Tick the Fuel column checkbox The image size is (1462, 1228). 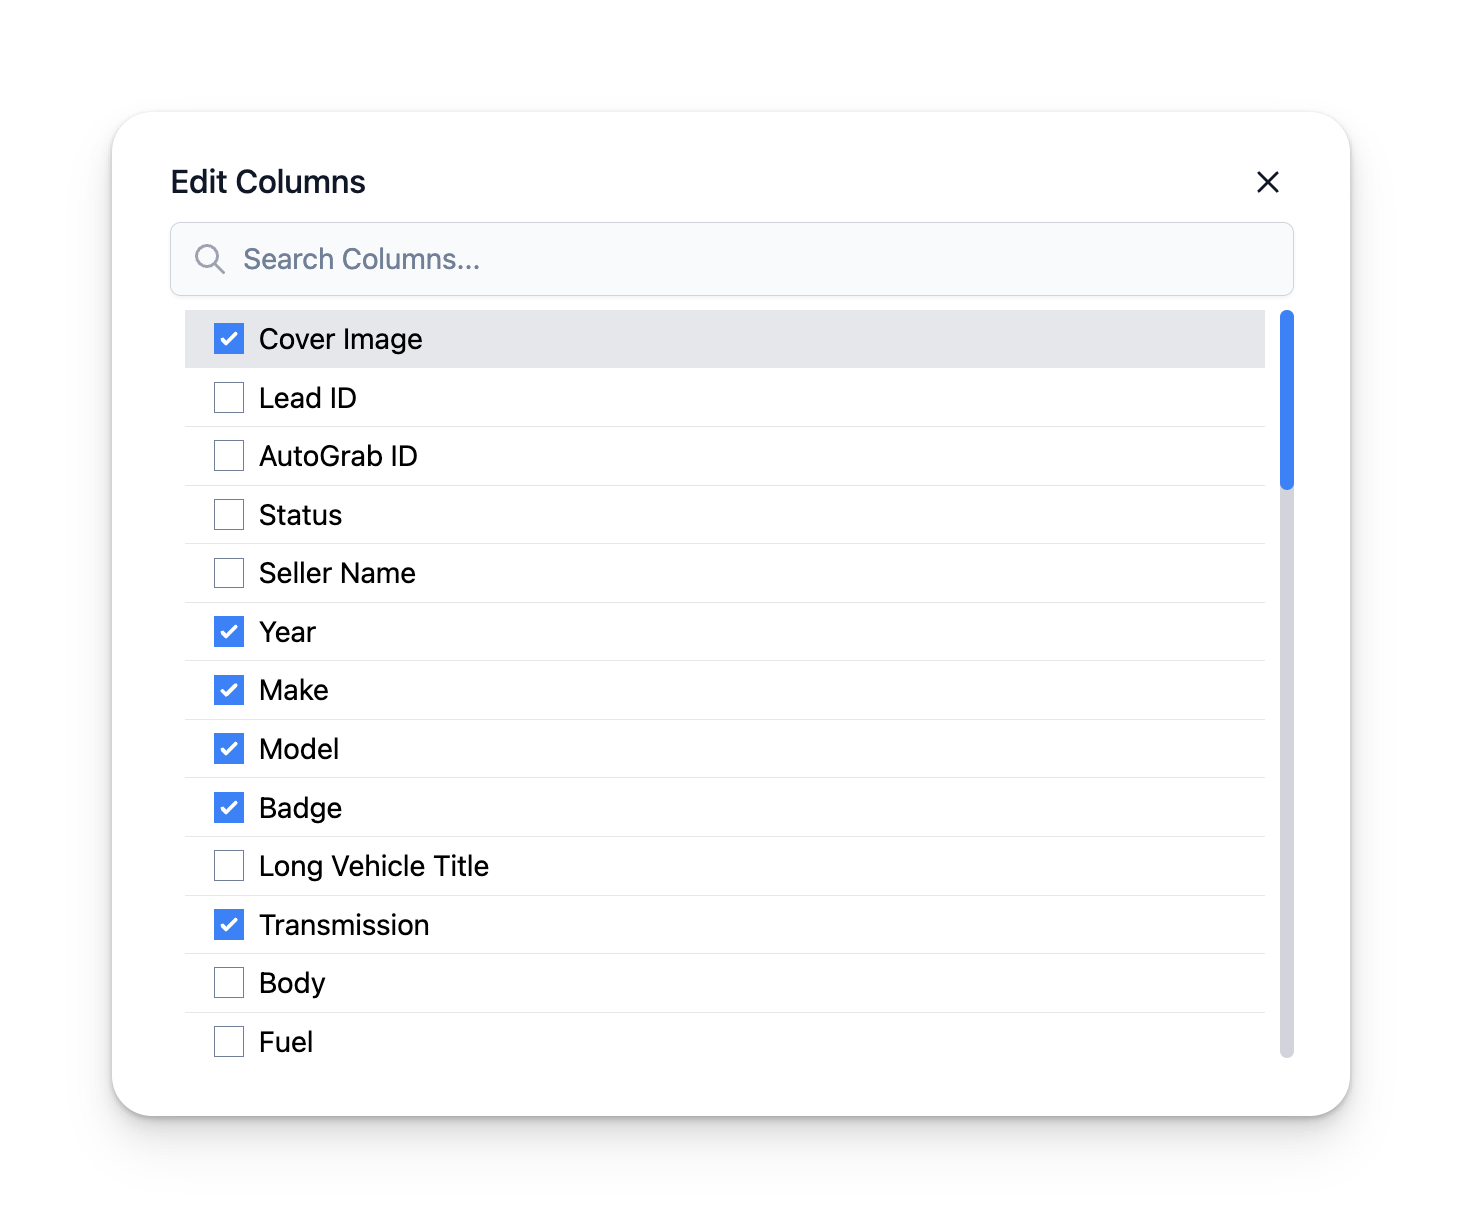pos(229,1042)
